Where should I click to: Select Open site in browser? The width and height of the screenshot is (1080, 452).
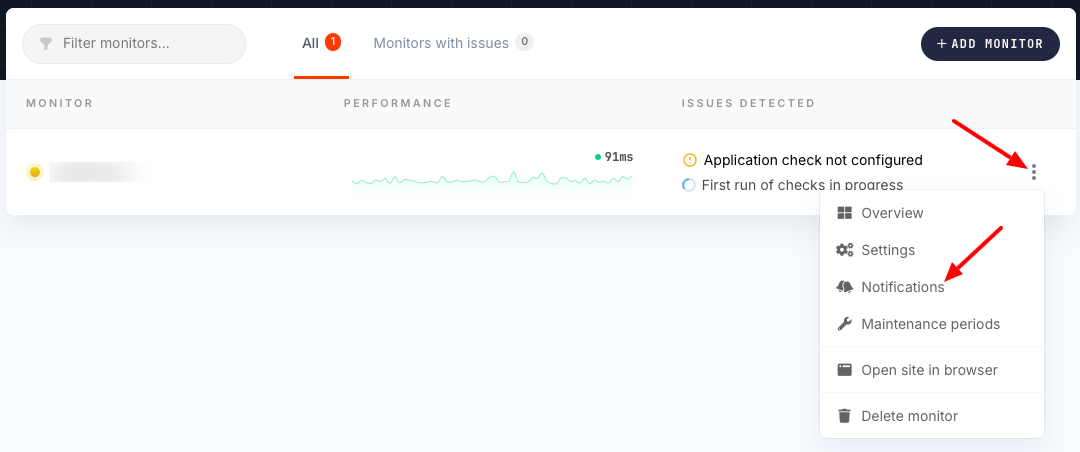[x=929, y=370]
